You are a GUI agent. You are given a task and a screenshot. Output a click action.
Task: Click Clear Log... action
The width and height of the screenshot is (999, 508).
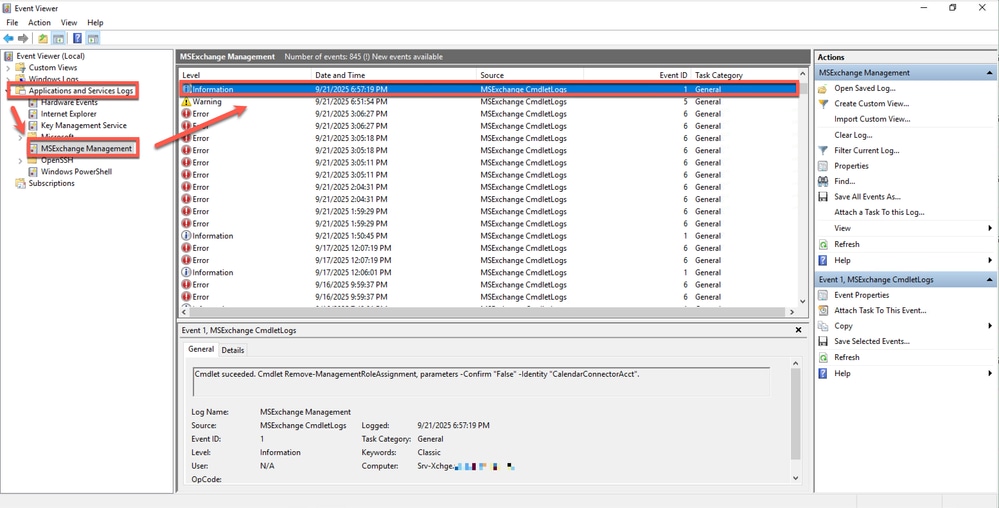click(853, 135)
